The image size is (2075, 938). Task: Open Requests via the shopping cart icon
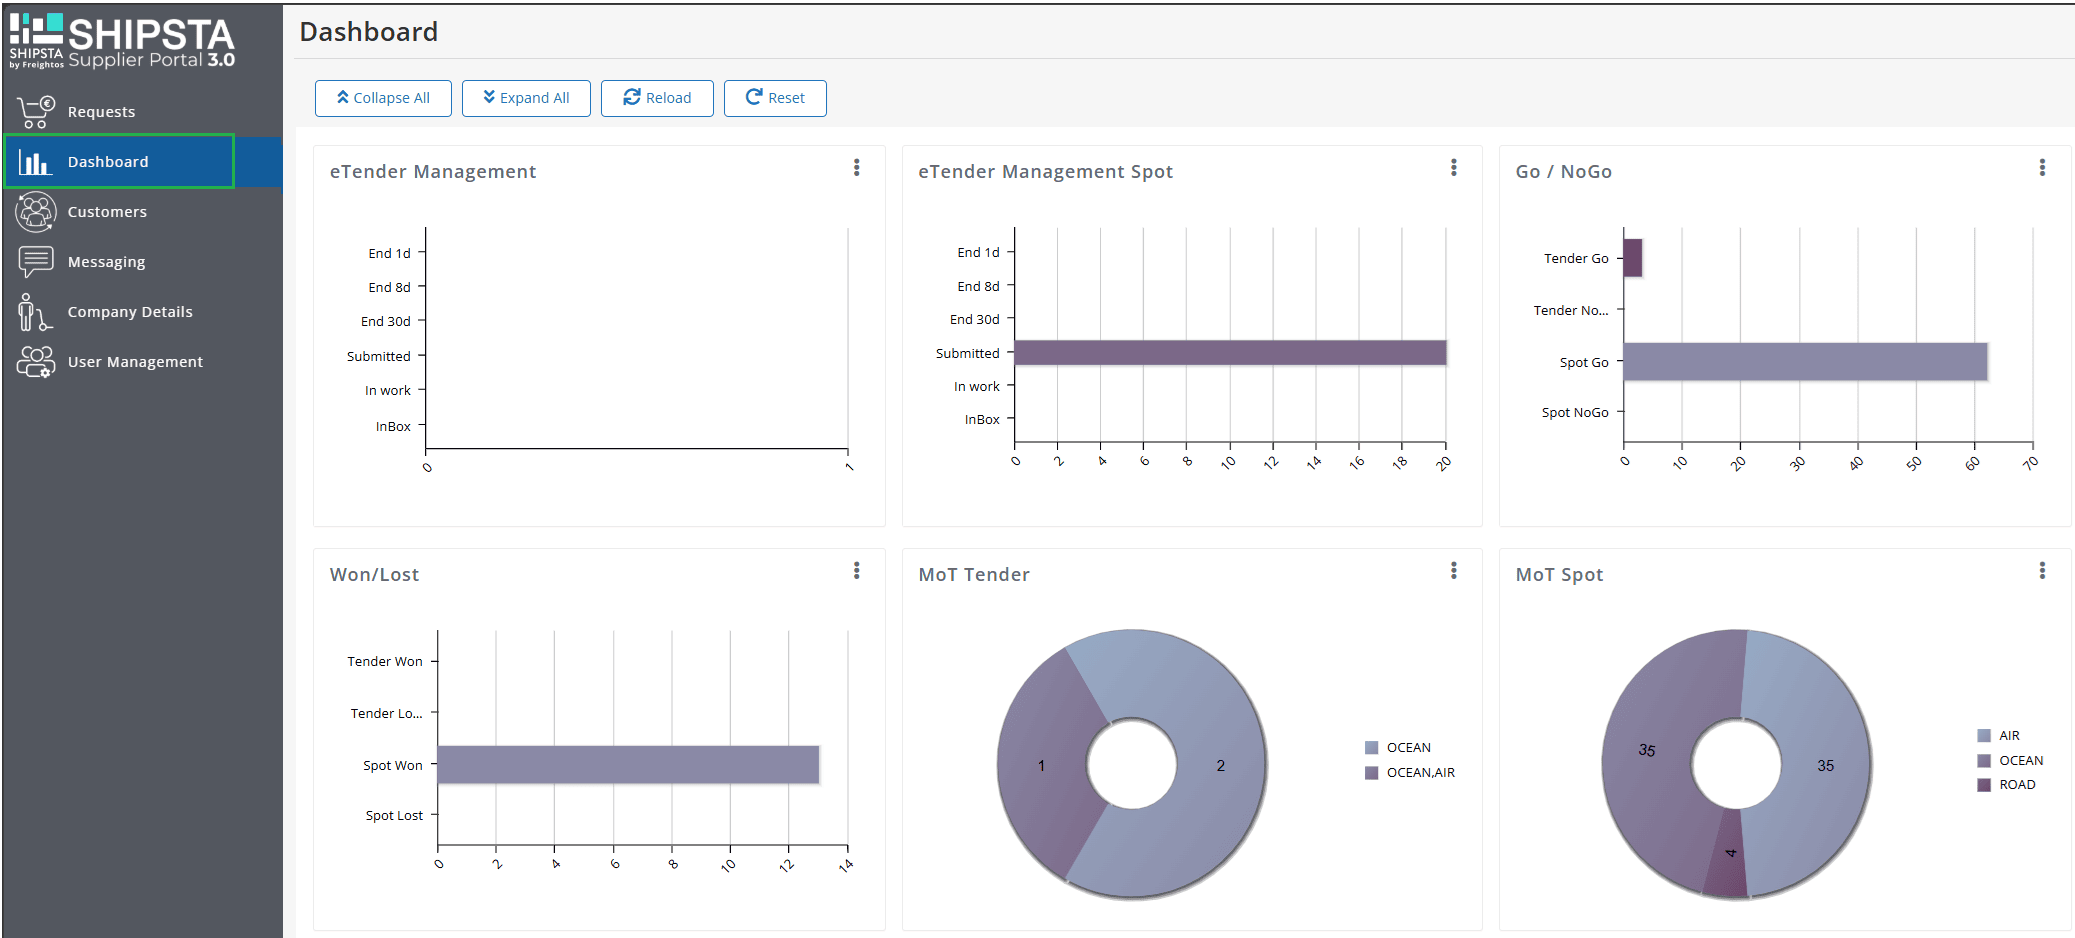coord(36,111)
